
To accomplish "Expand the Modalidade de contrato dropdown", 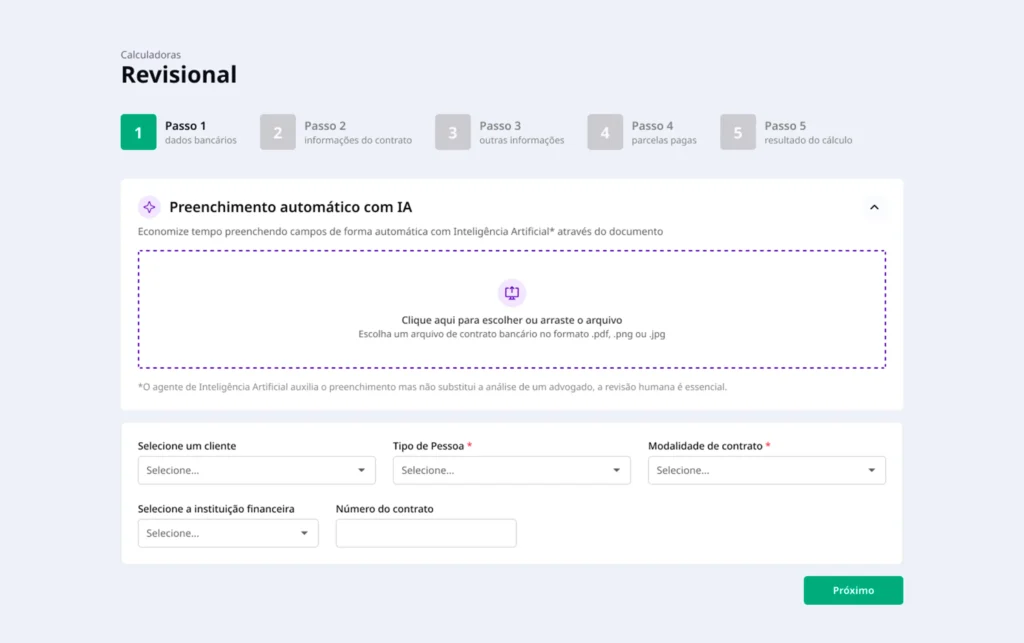I will point(766,470).
